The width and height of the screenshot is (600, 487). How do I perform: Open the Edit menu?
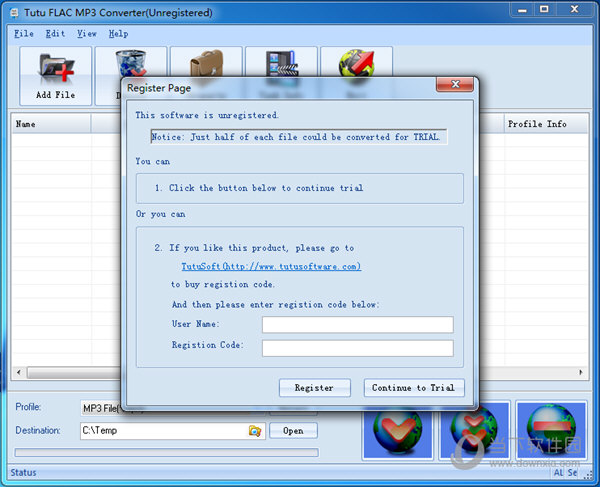coord(55,34)
